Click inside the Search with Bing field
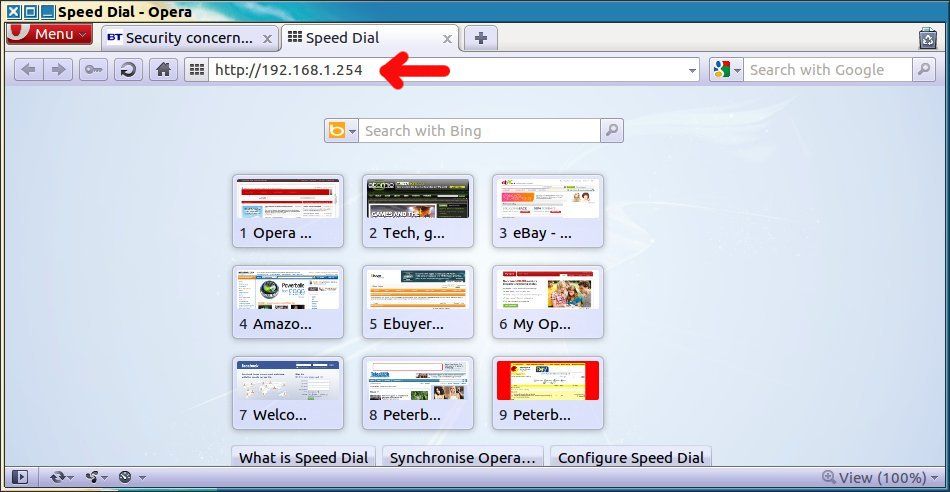 [x=480, y=131]
